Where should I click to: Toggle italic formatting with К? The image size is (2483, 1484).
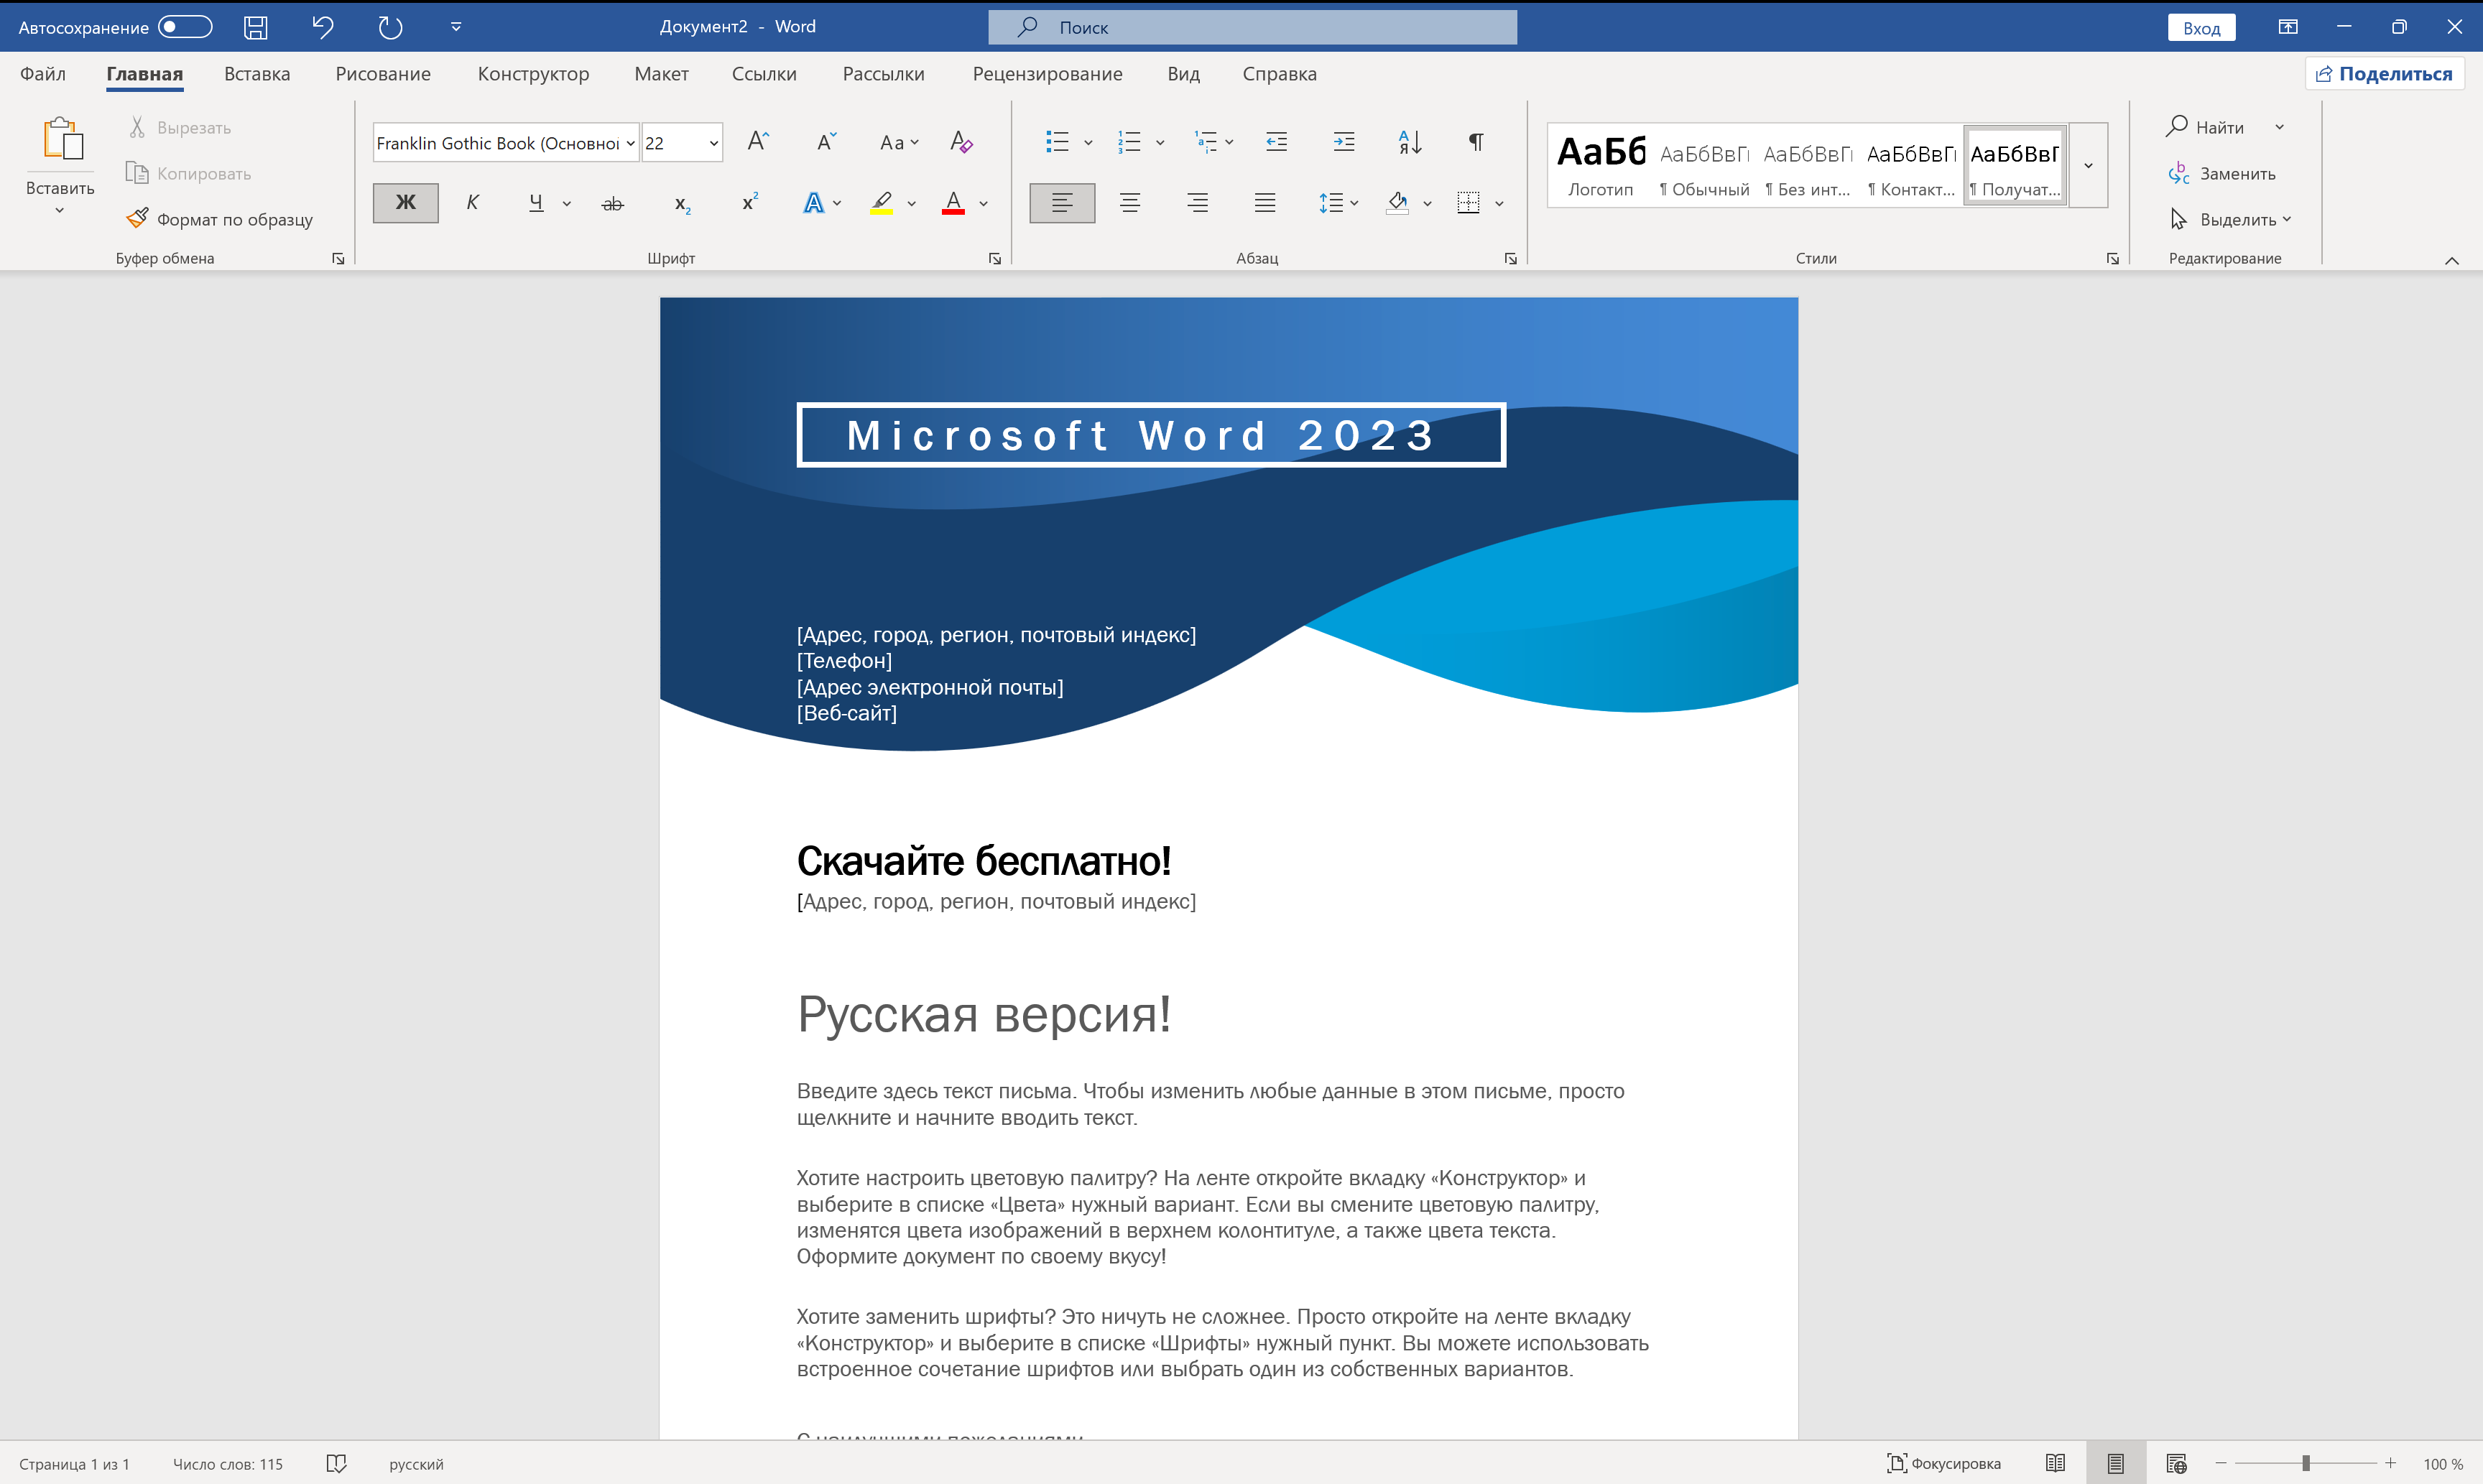(471, 202)
